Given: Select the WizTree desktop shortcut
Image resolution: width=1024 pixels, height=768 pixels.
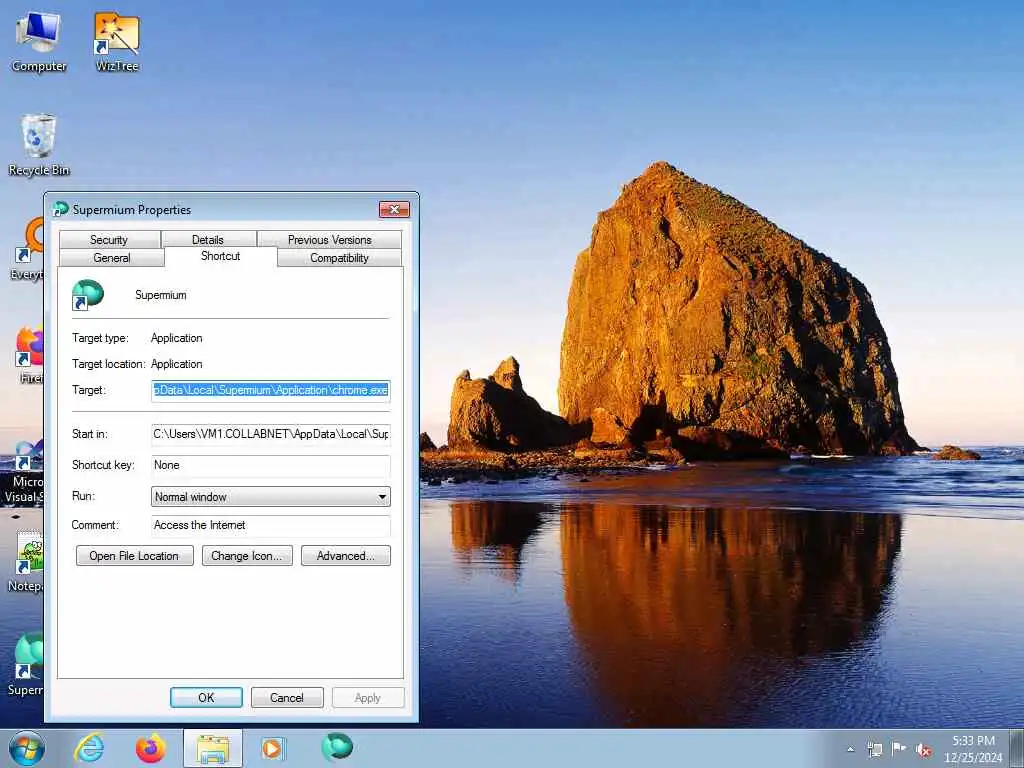Looking at the screenshot, I should pyautogui.click(x=117, y=42).
